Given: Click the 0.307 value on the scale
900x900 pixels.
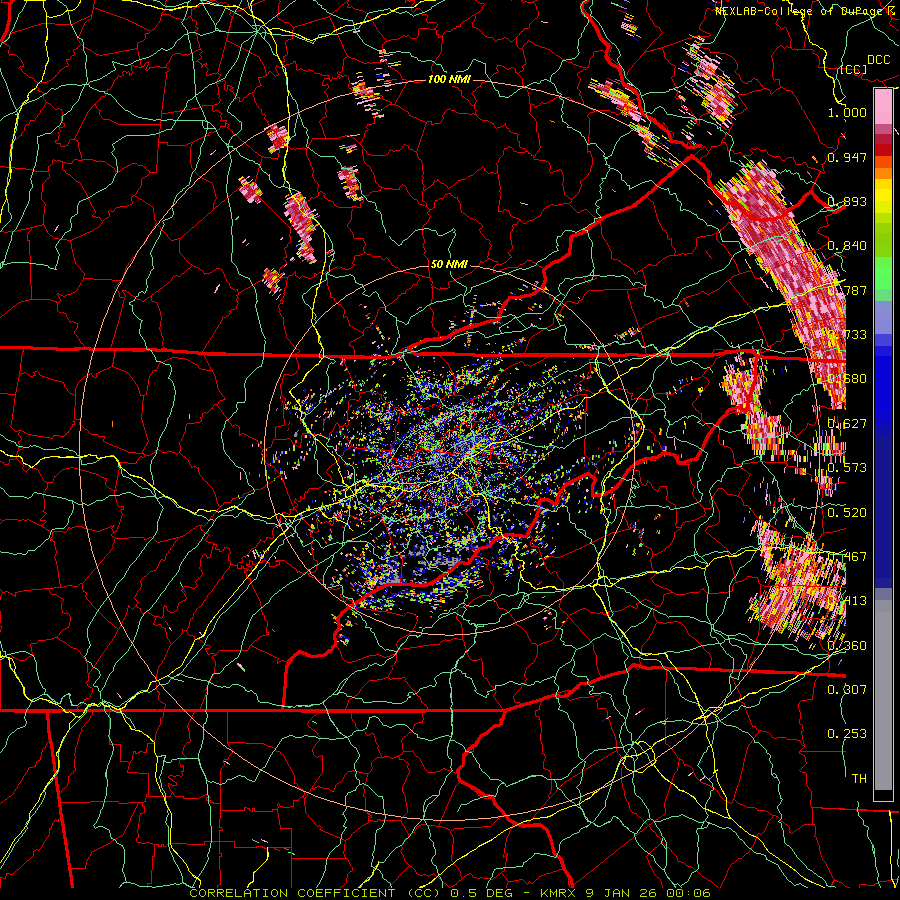Looking at the screenshot, I should point(847,690).
